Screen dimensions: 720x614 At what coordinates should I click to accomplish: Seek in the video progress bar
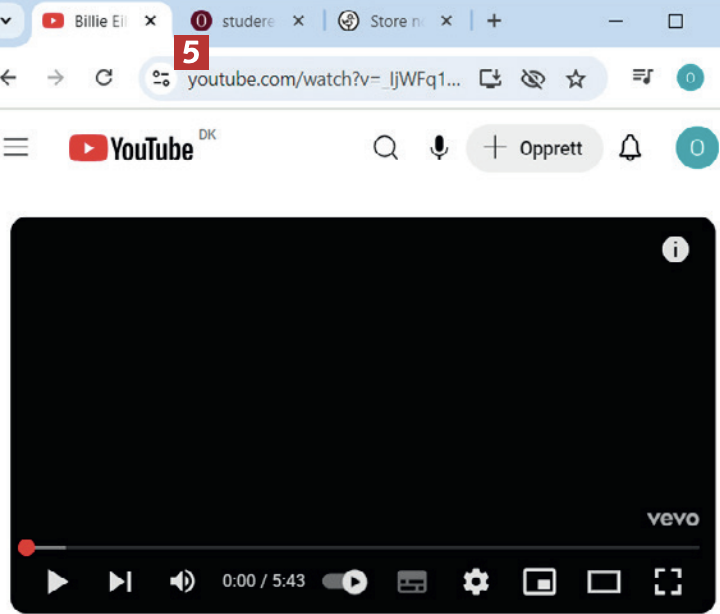click(359, 547)
